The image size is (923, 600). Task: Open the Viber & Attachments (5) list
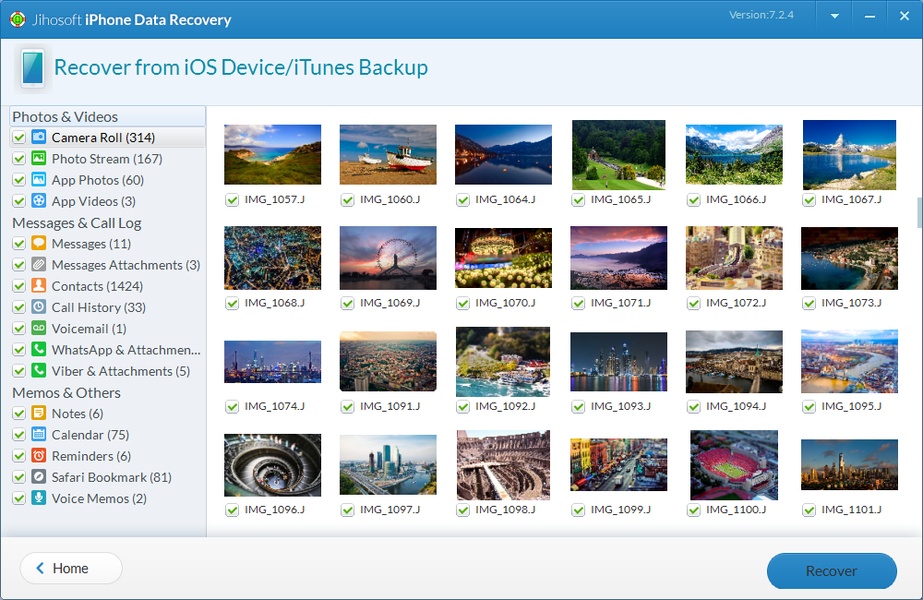120,371
